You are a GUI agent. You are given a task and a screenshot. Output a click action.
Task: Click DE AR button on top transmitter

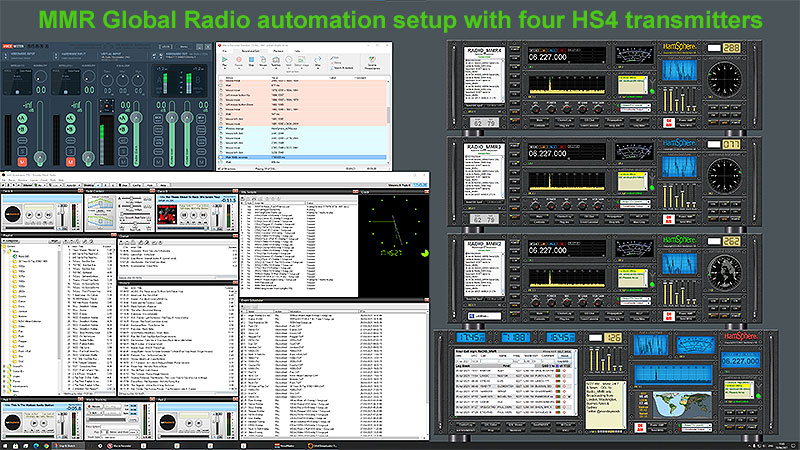click(x=668, y=122)
